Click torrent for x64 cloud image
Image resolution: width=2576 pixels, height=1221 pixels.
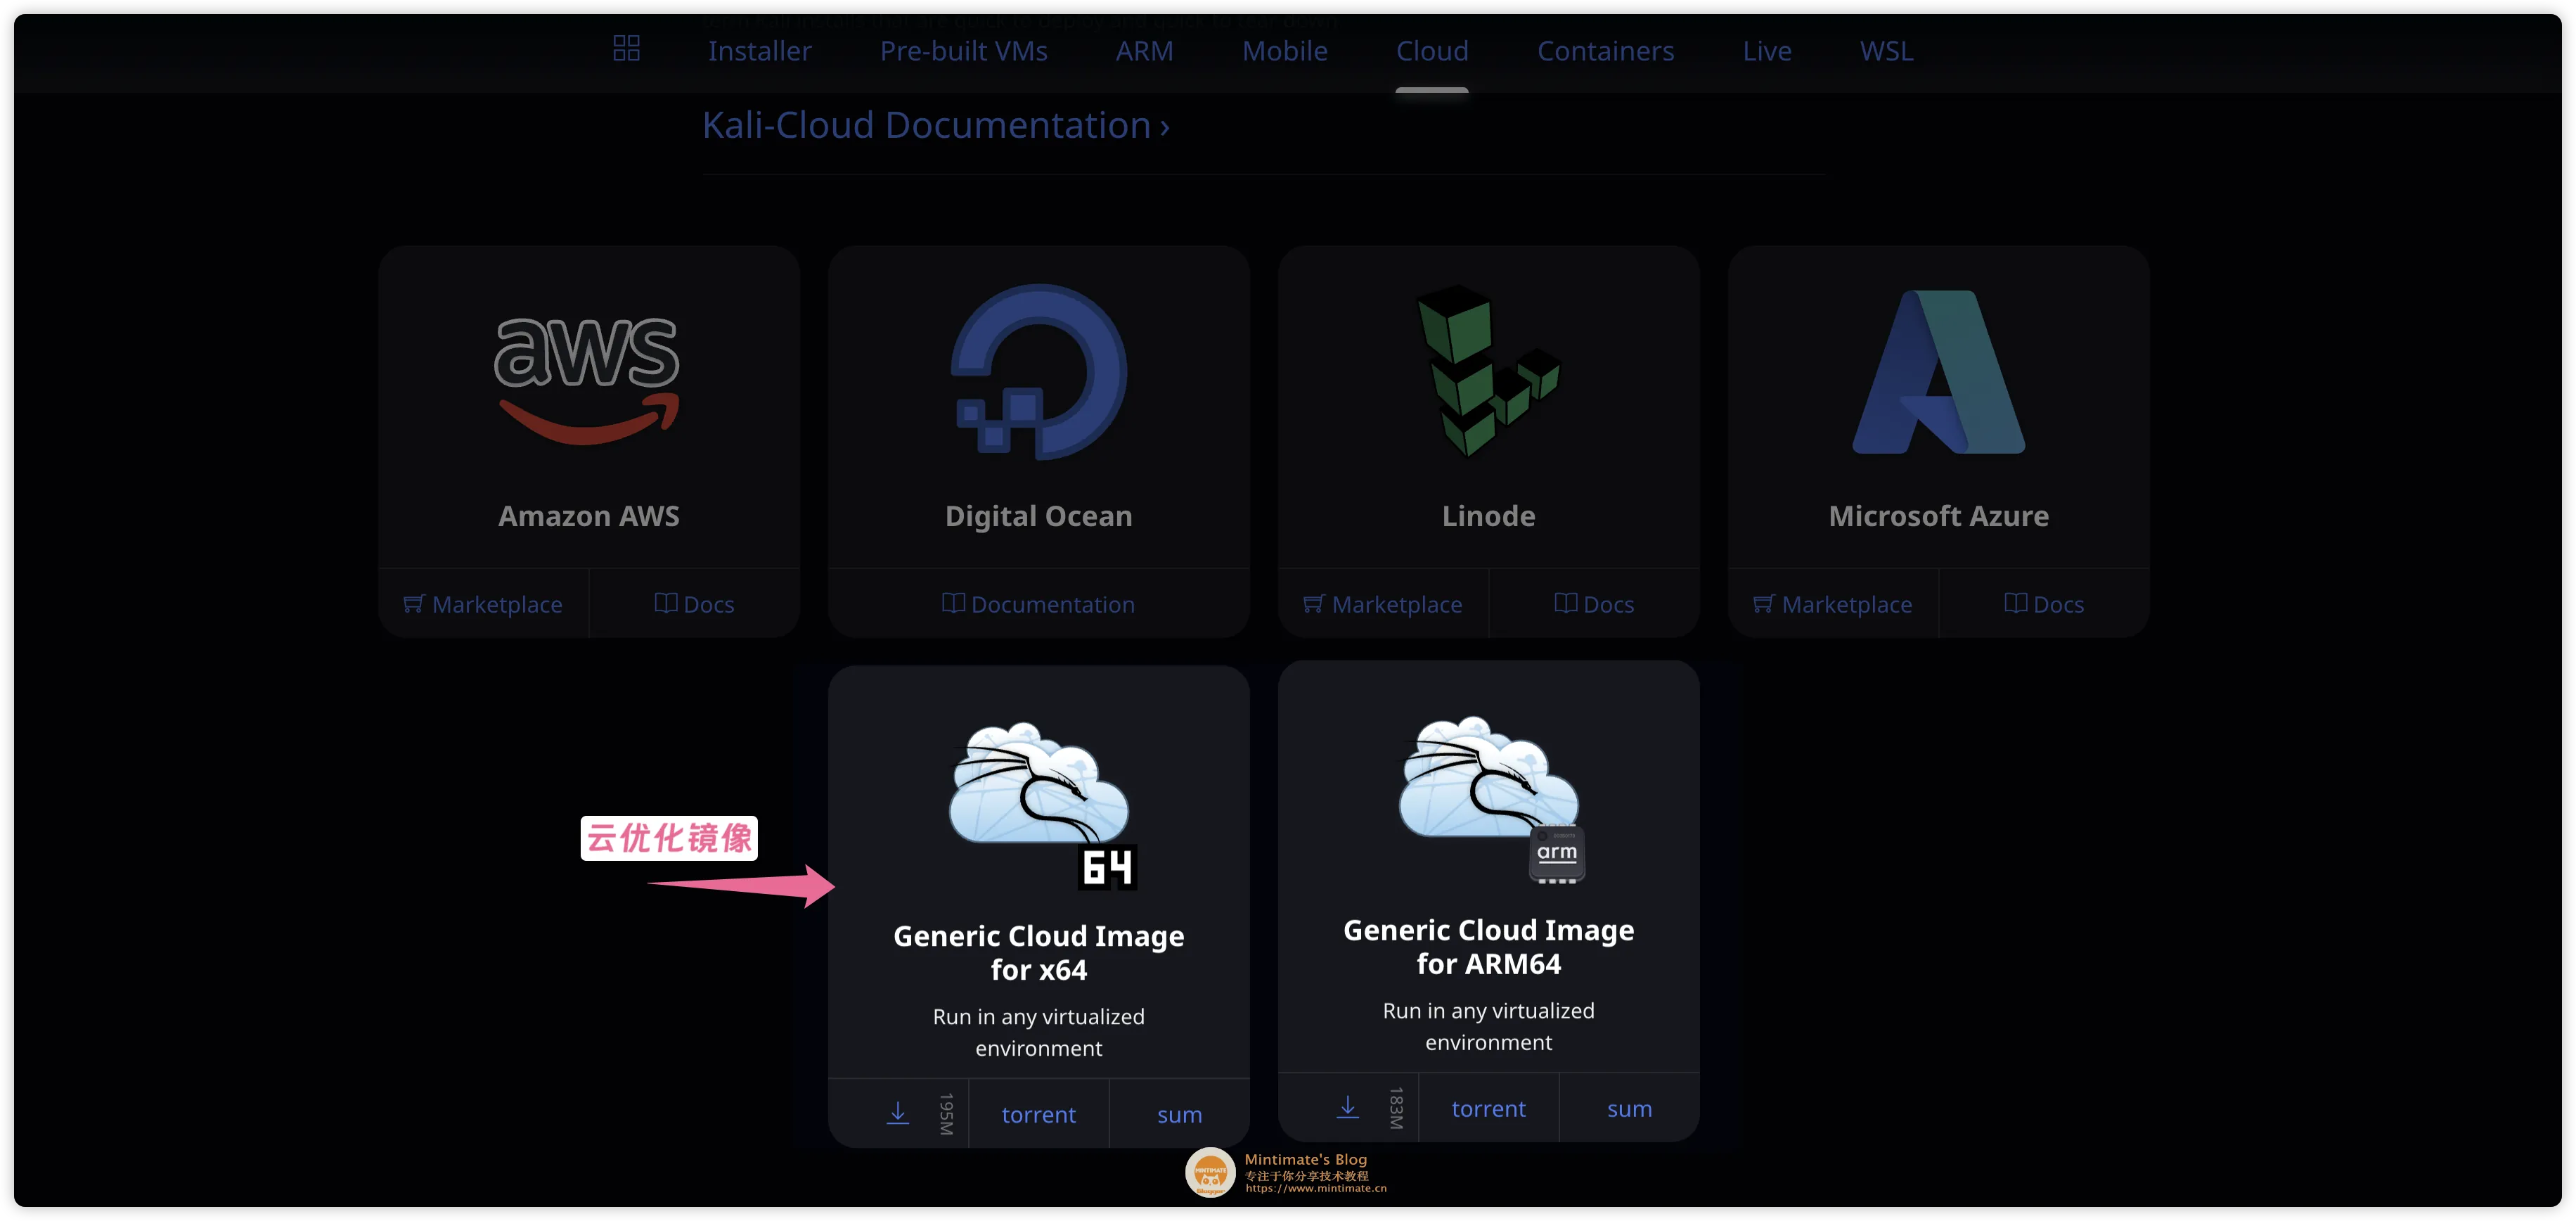pyautogui.click(x=1038, y=1114)
